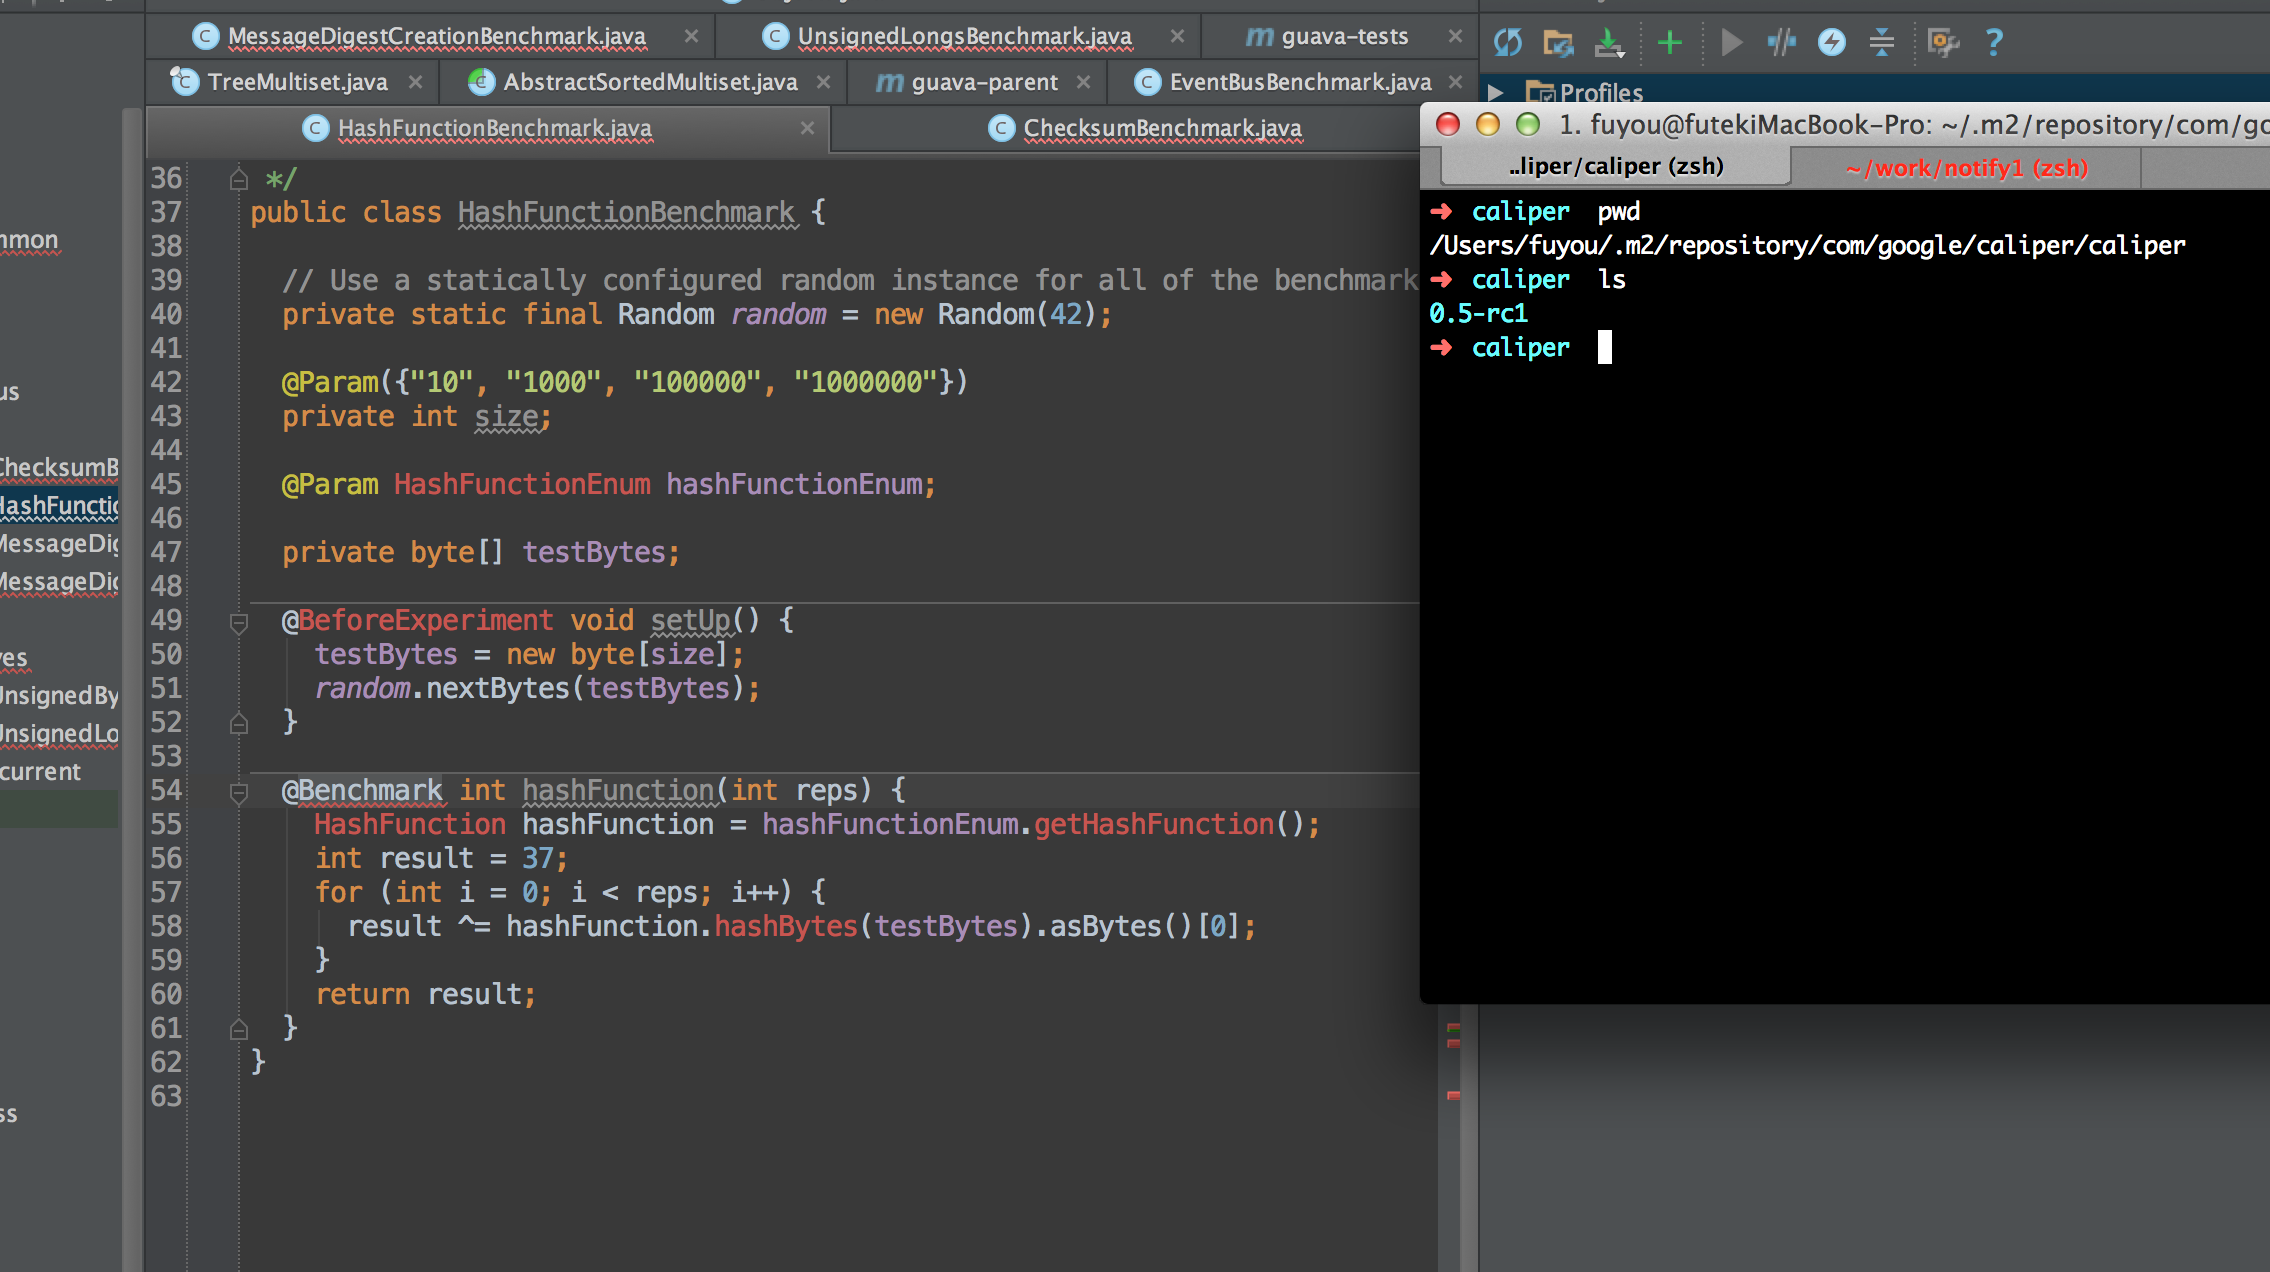Click the green terminal zoom button
Image resolution: width=2270 pixels, height=1272 pixels.
click(x=1527, y=124)
